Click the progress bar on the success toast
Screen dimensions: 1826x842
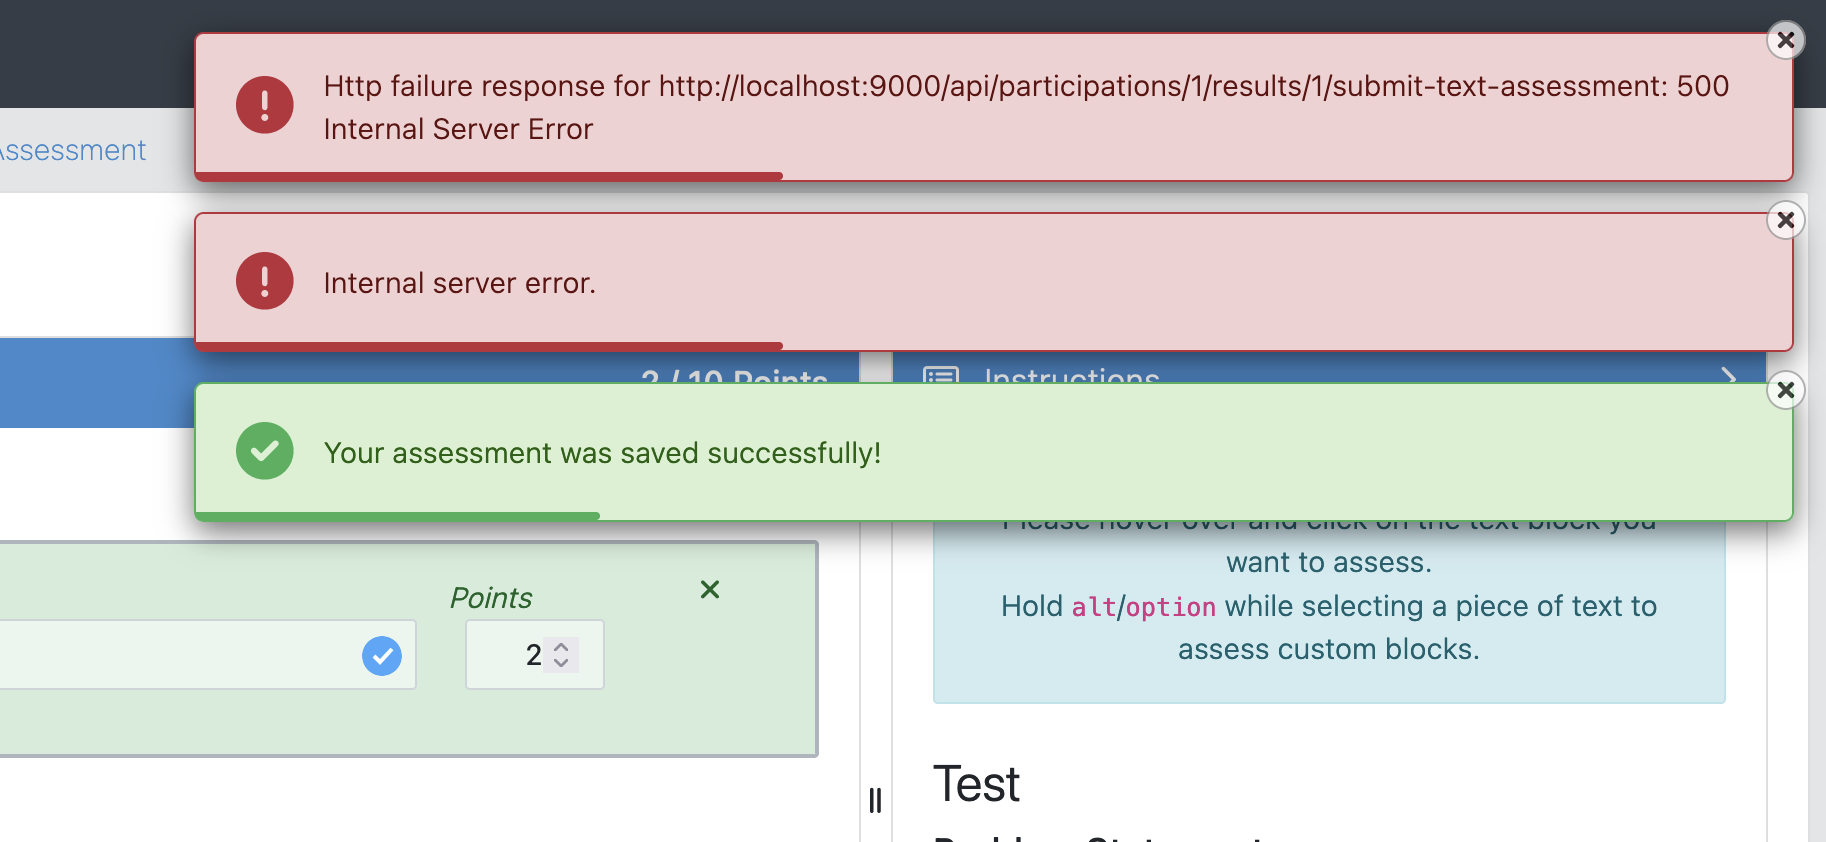point(400,514)
